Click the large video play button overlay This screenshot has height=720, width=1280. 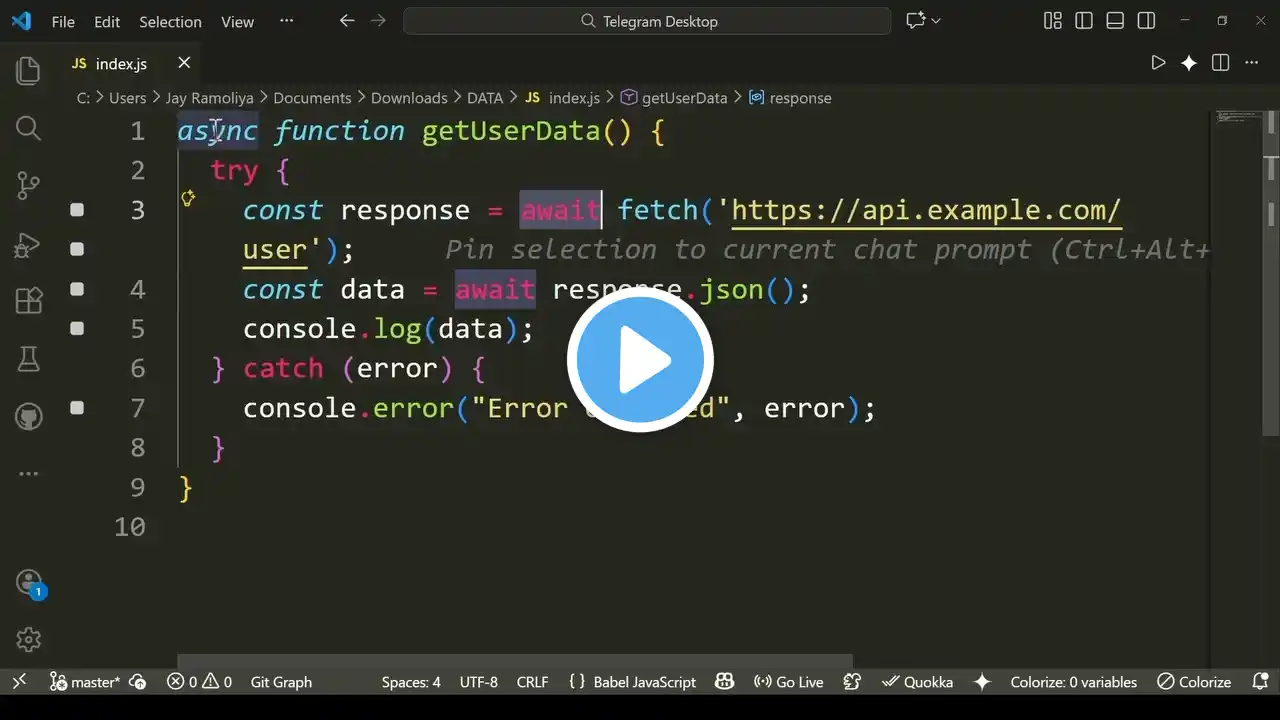(x=640, y=359)
